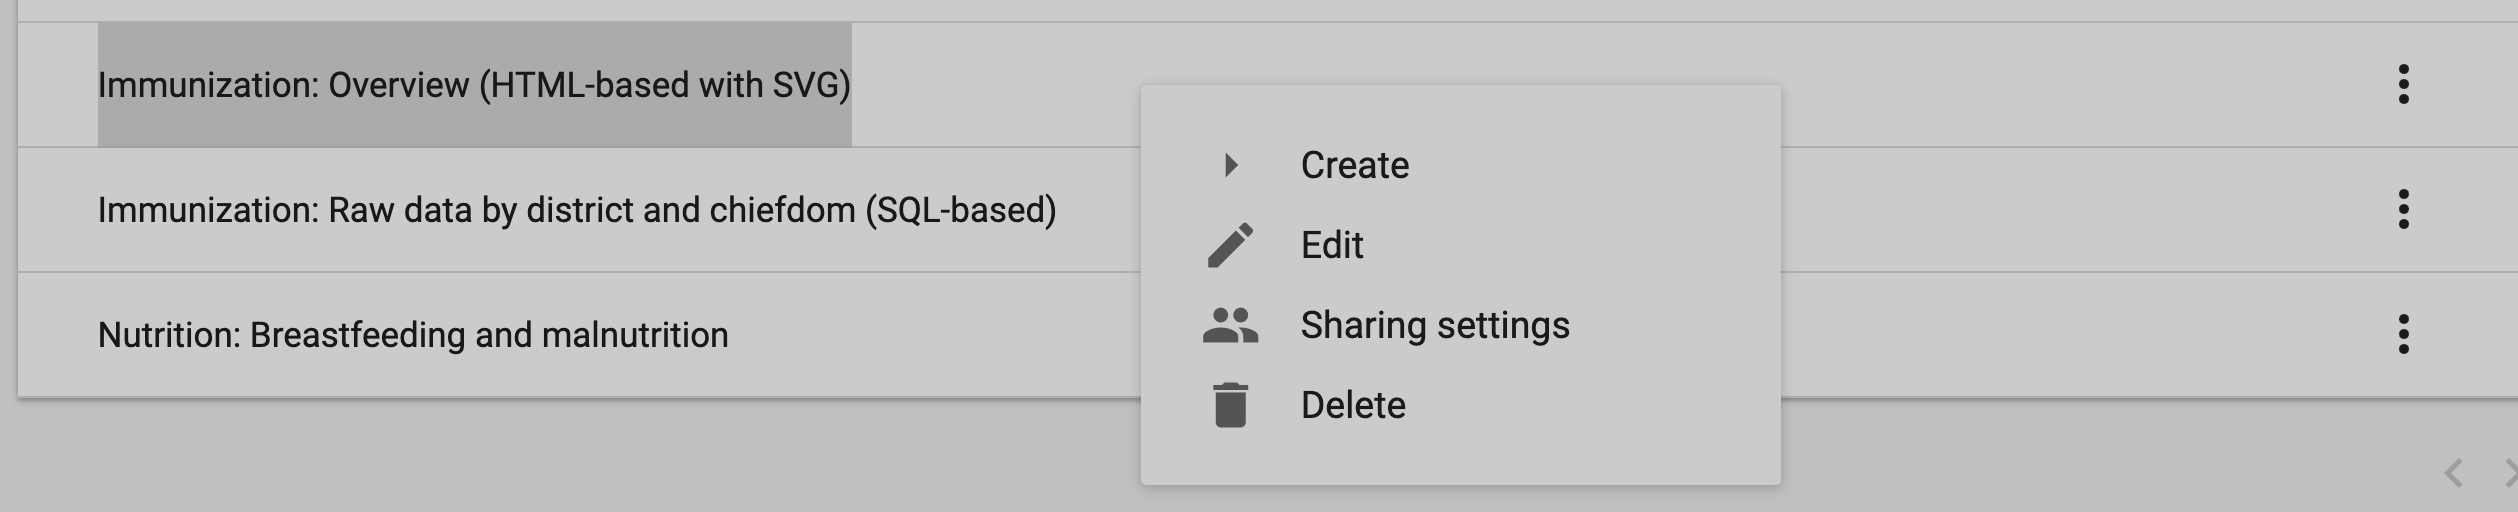Choose Edit from the context menu

pyautogui.click(x=1332, y=245)
